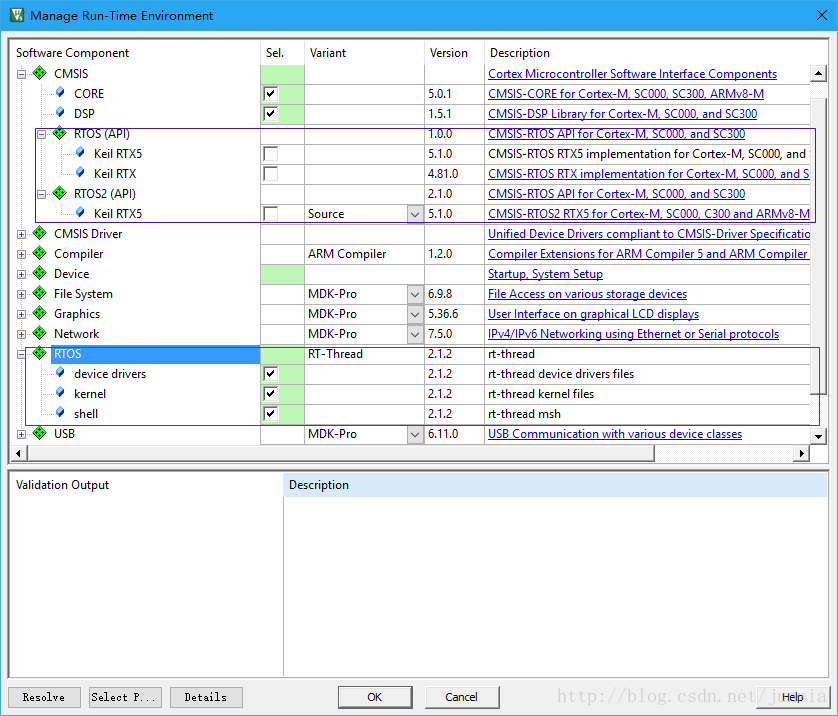Click the device drivers blue component icon

point(60,373)
